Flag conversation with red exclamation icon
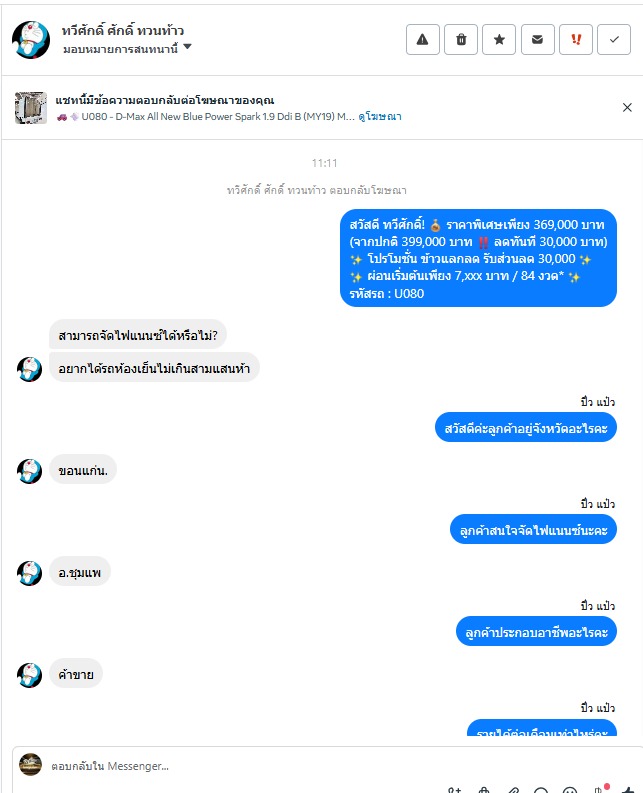 click(576, 39)
